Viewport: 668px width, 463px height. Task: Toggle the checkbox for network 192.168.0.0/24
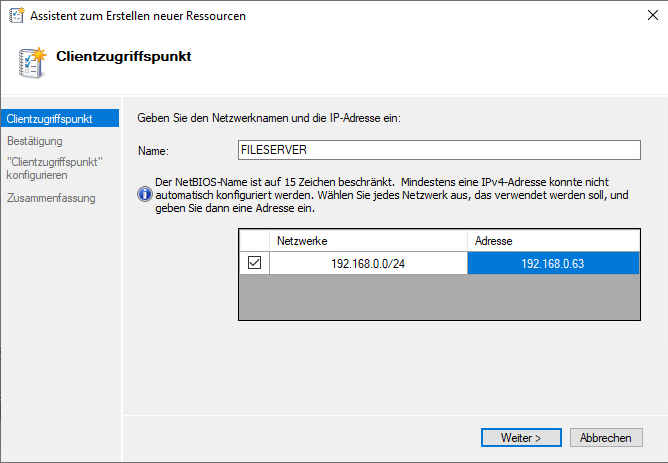pos(254,263)
